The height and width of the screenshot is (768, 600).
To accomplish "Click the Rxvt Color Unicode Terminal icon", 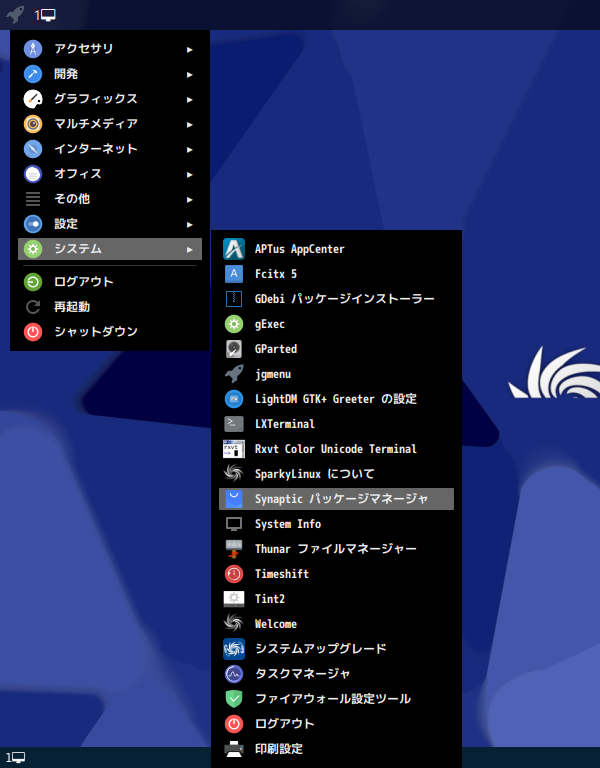I will pyautogui.click(x=234, y=449).
